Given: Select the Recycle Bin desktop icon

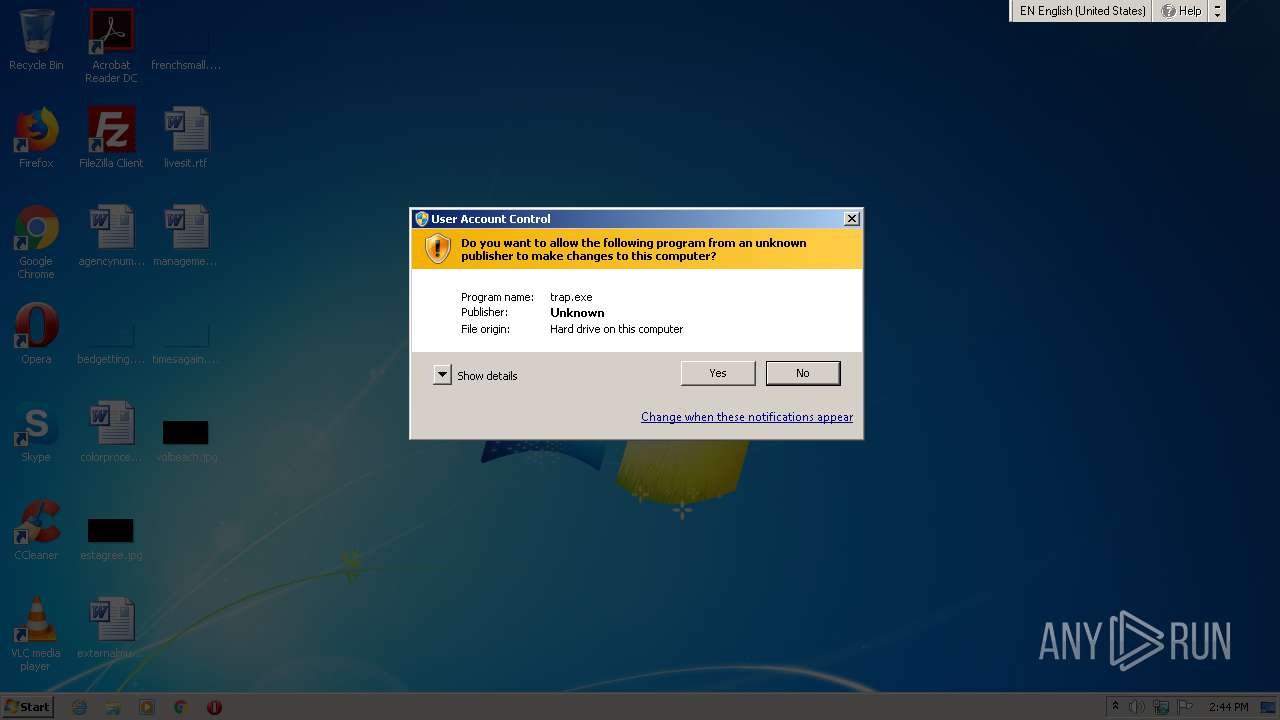Looking at the screenshot, I should pos(36,40).
